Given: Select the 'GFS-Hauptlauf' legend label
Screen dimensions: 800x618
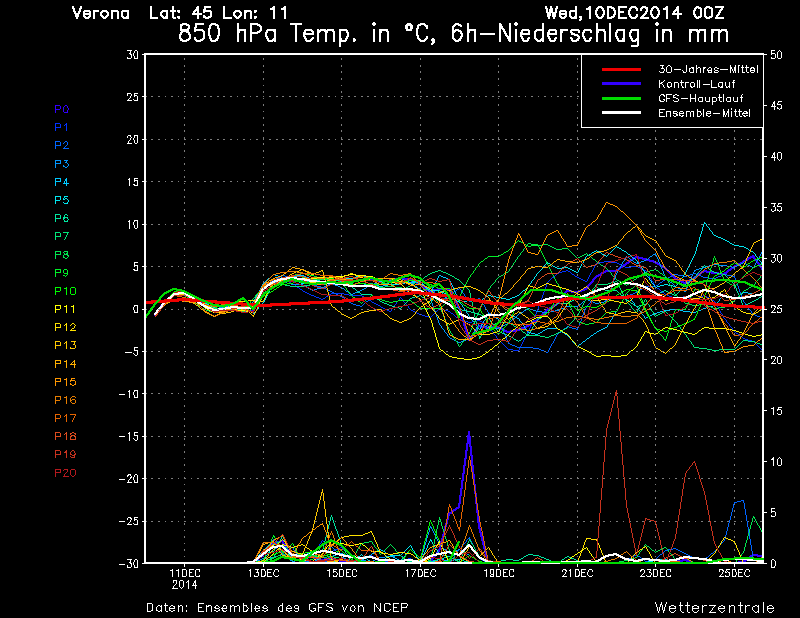Looking at the screenshot, I should coord(701,98).
